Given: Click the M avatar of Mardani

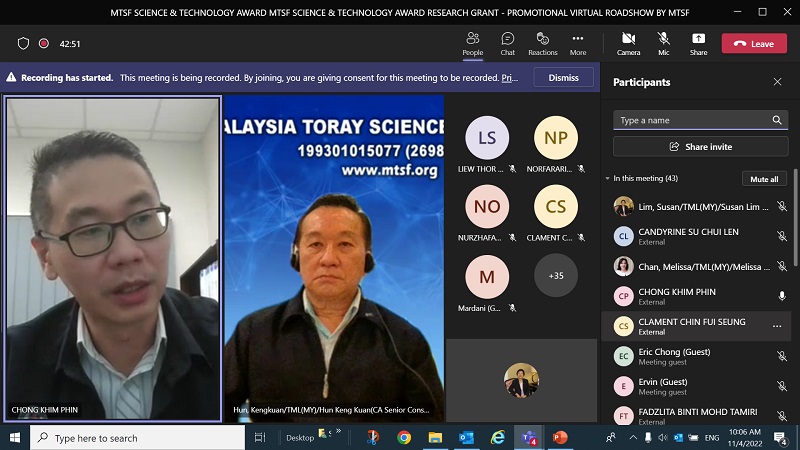Looking at the screenshot, I should click(x=487, y=276).
